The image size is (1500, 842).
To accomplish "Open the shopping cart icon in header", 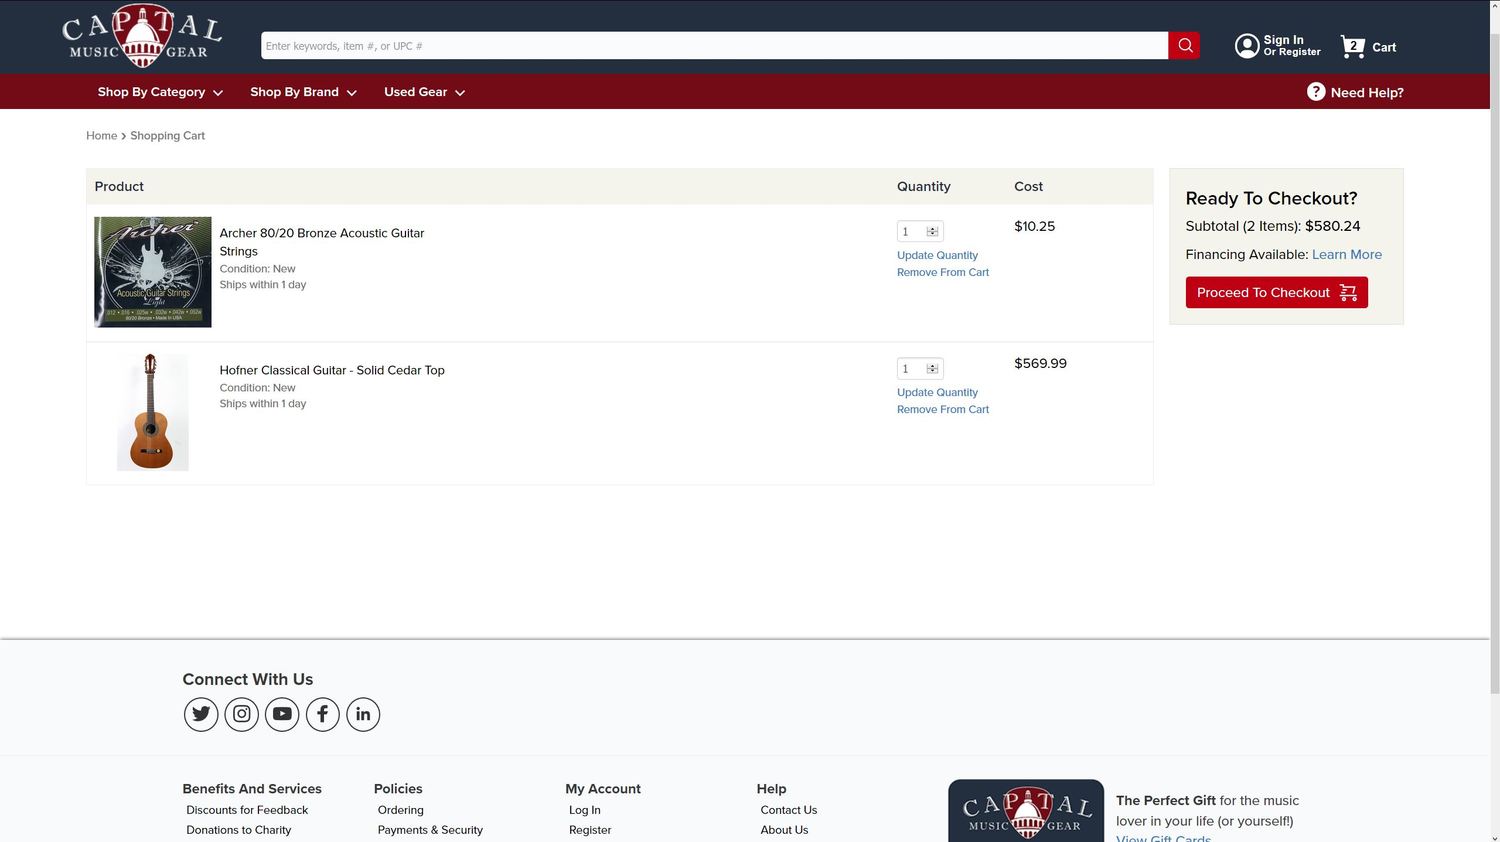I will 1352,46.
